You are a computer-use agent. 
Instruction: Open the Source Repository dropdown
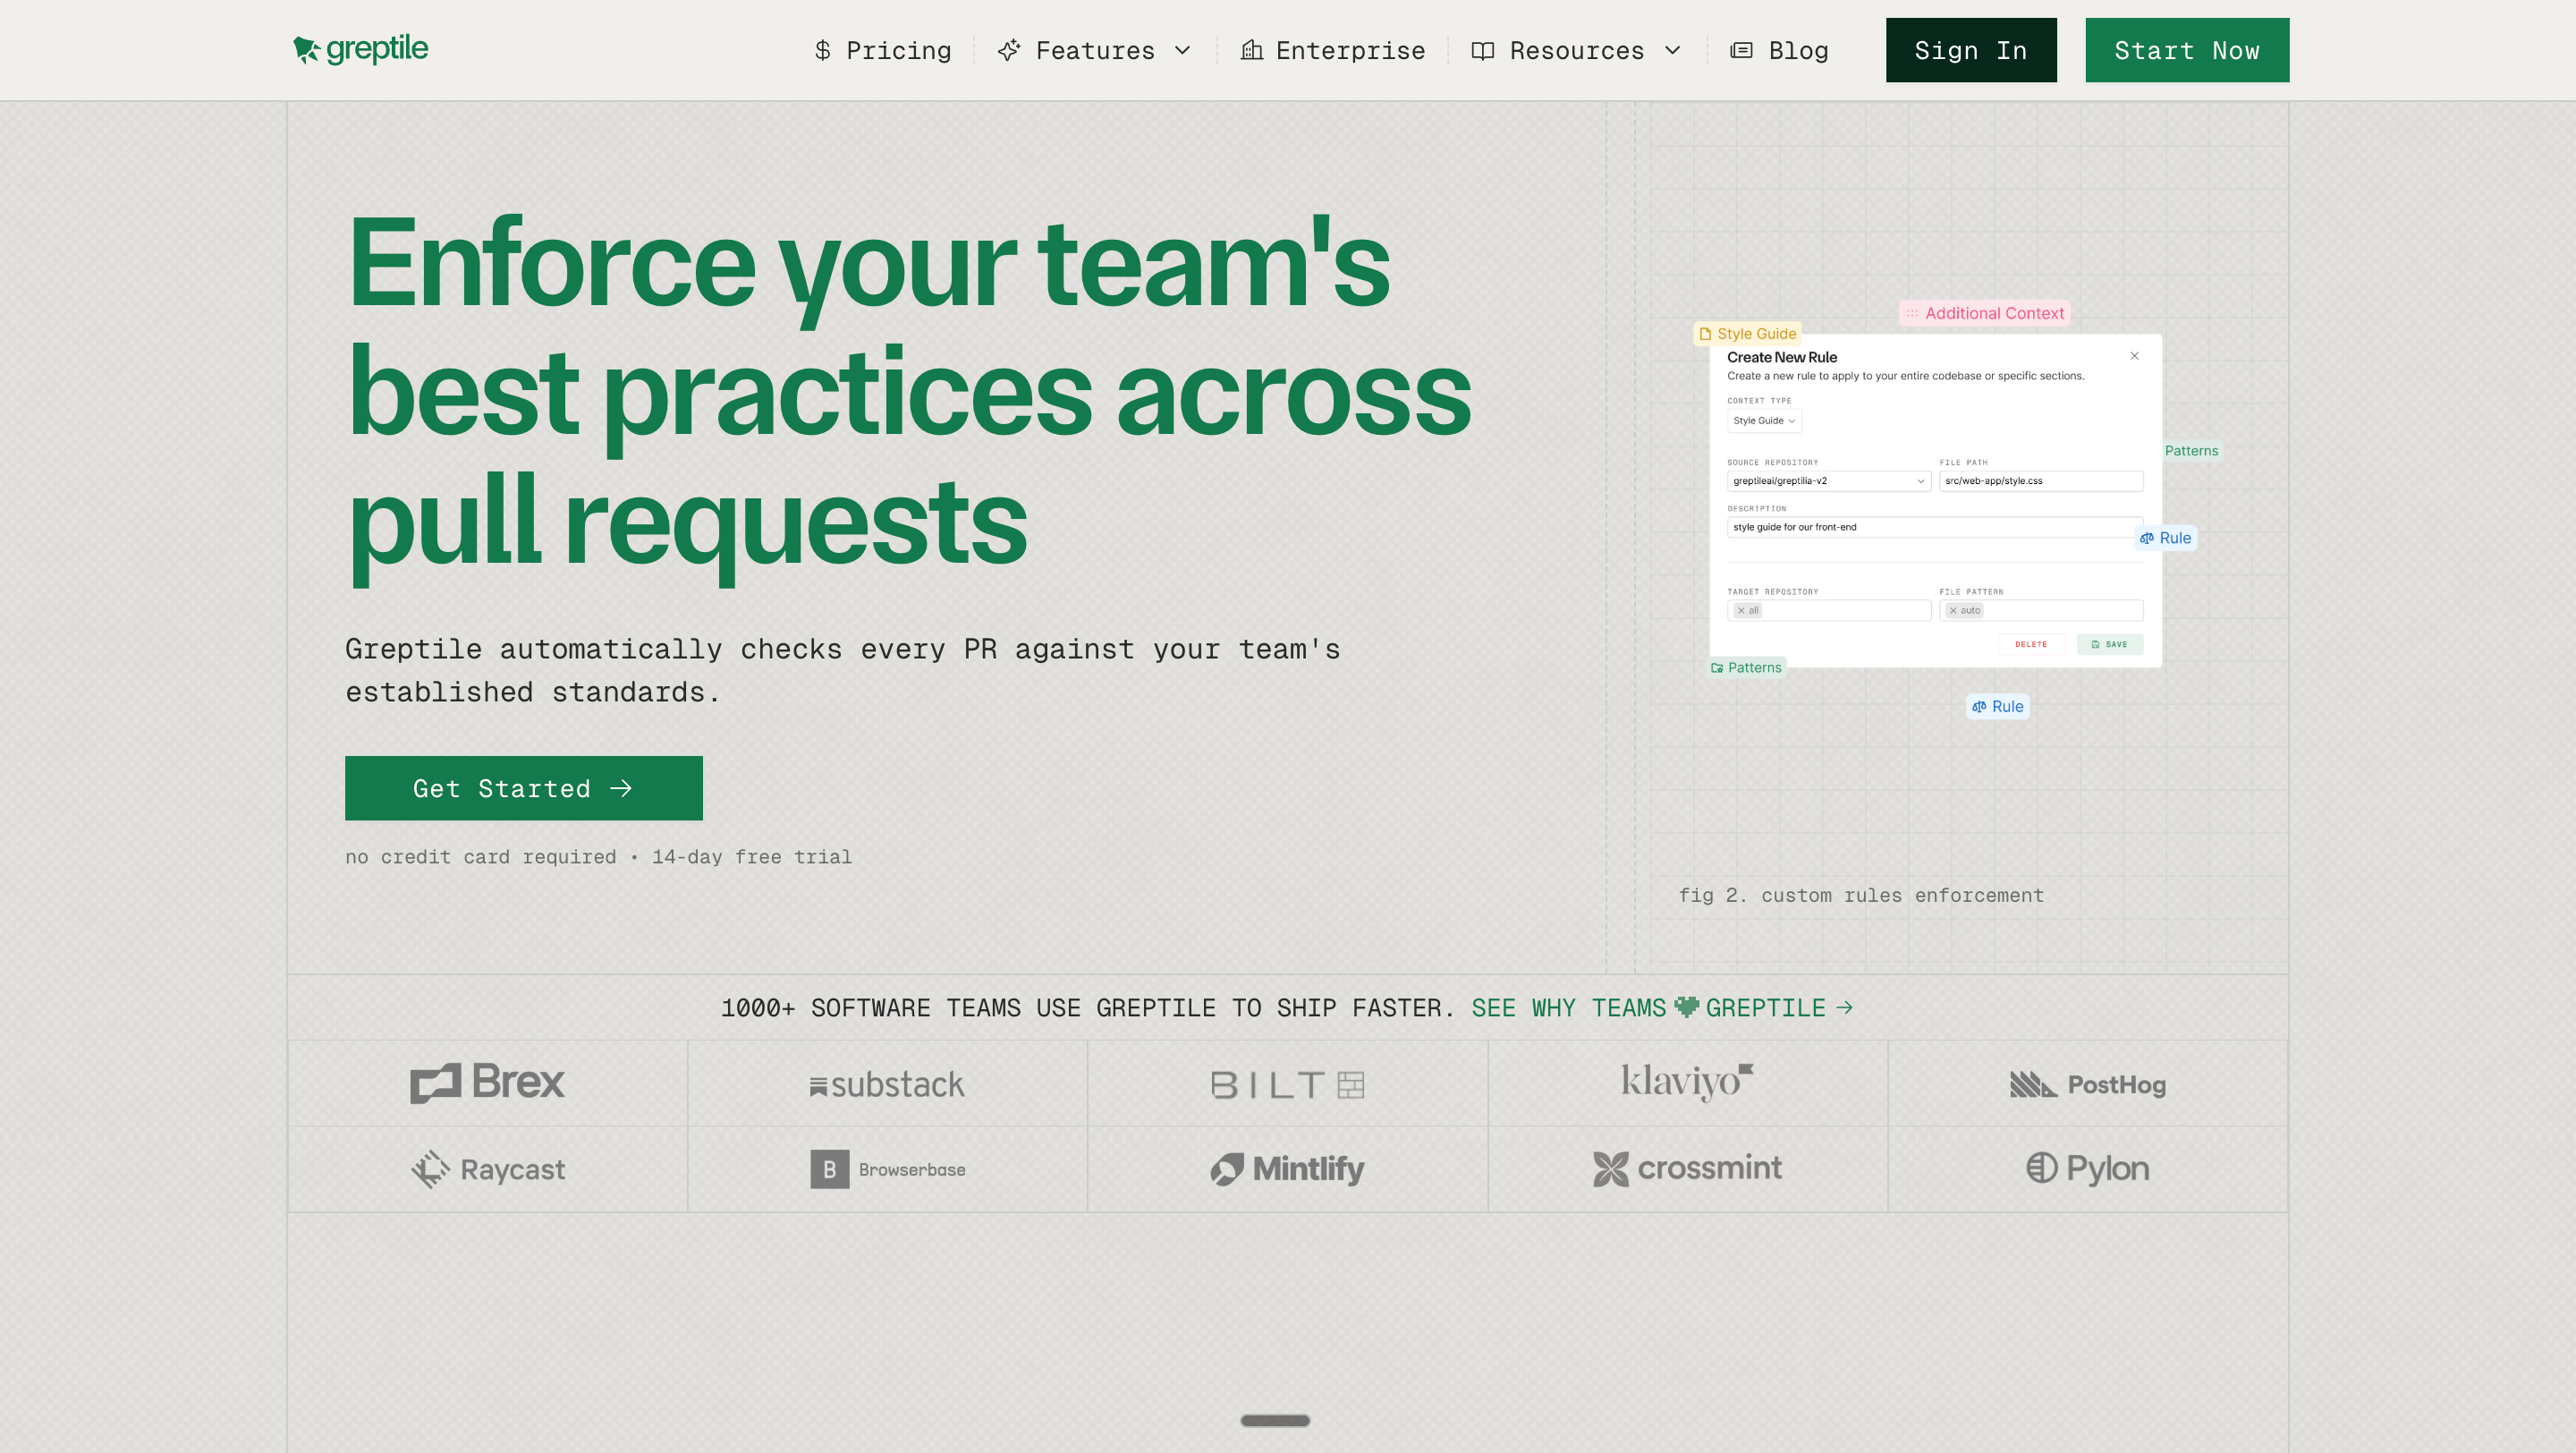(1828, 481)
